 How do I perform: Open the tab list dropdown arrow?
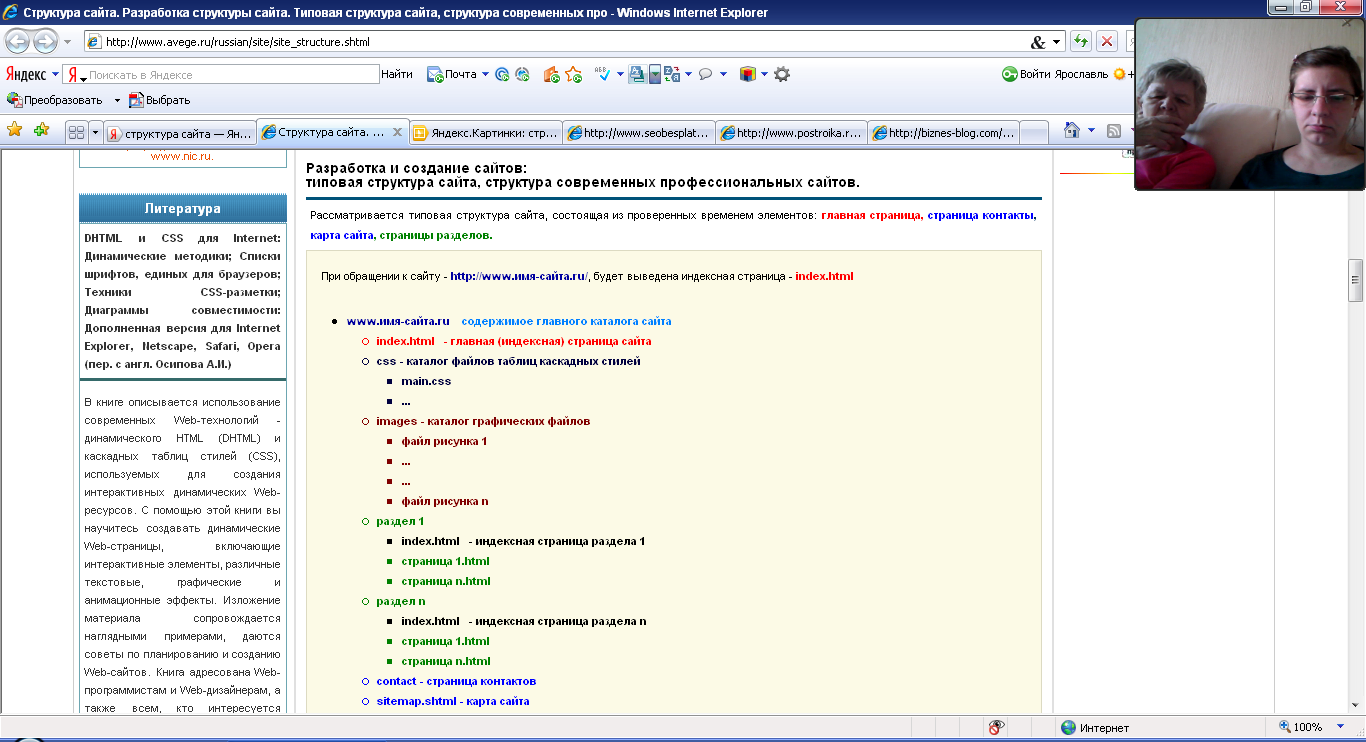point(96,132)
